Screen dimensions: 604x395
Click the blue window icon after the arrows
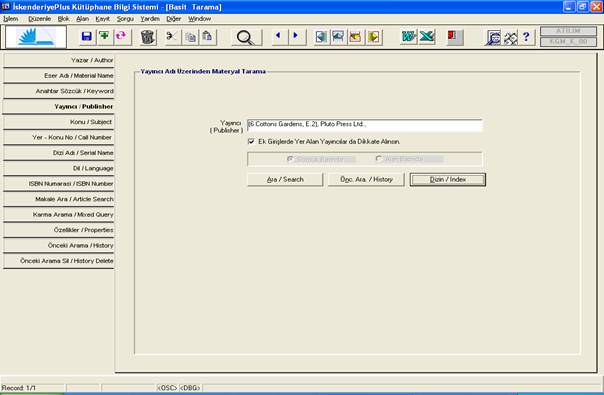click(321, 37)
